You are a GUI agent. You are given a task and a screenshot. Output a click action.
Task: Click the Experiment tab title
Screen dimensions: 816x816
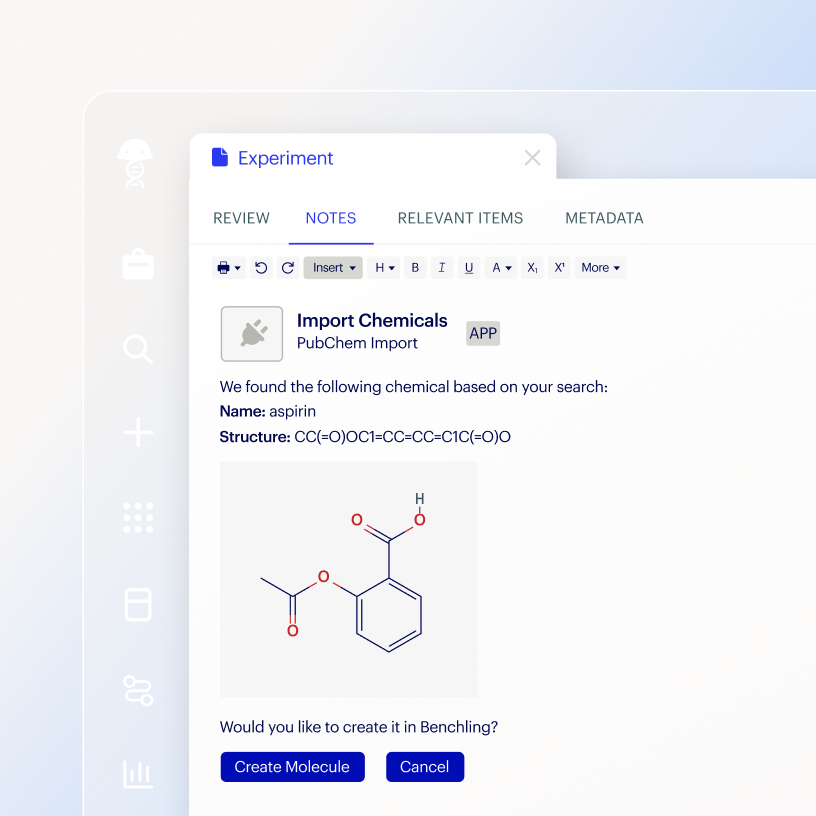(286, 158)
